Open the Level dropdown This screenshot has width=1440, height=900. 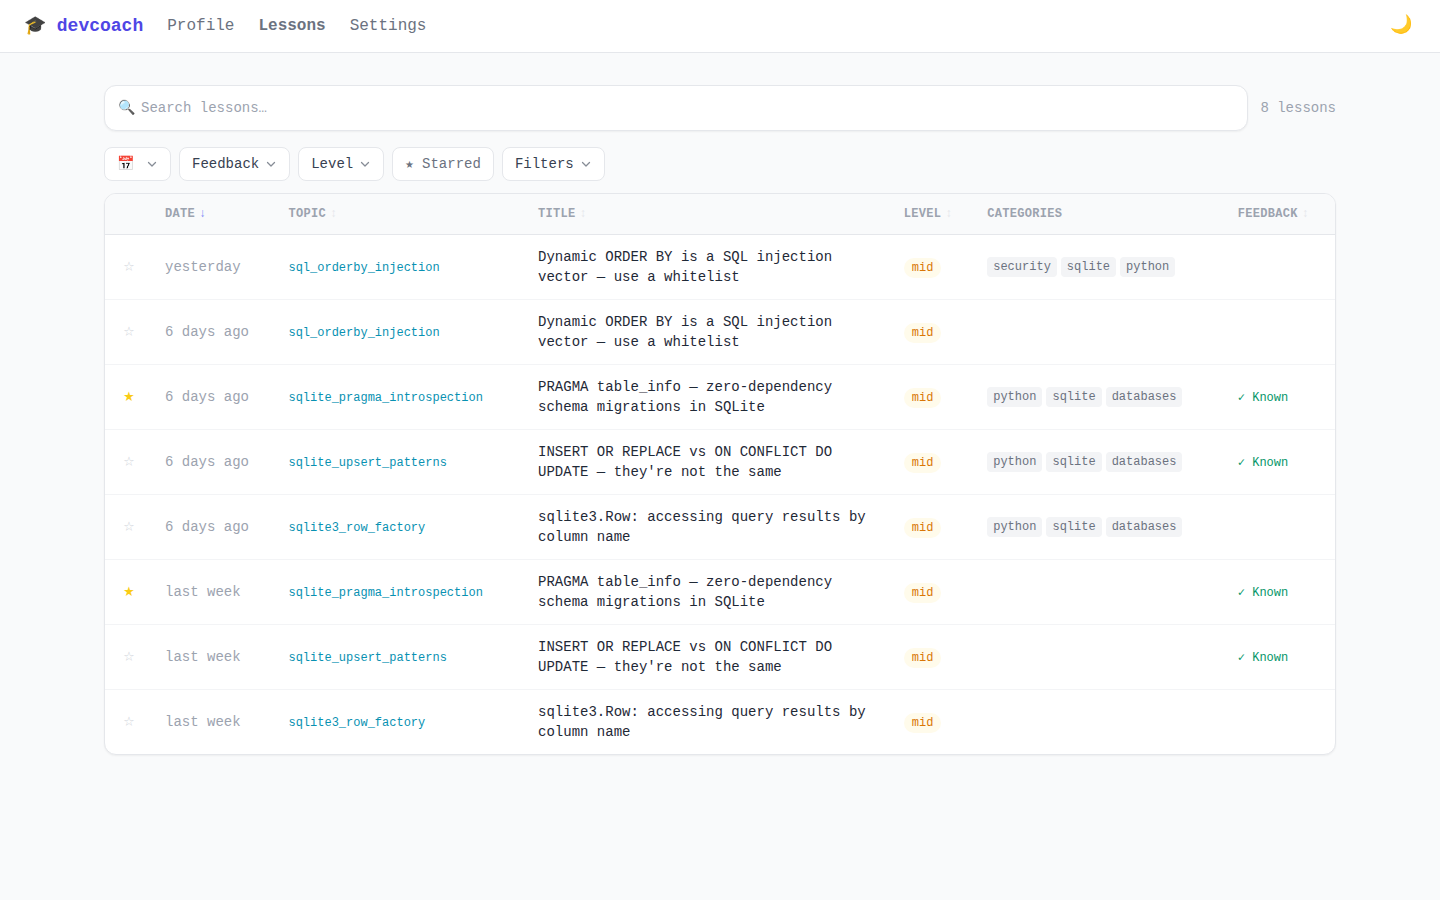click(340, 163)
